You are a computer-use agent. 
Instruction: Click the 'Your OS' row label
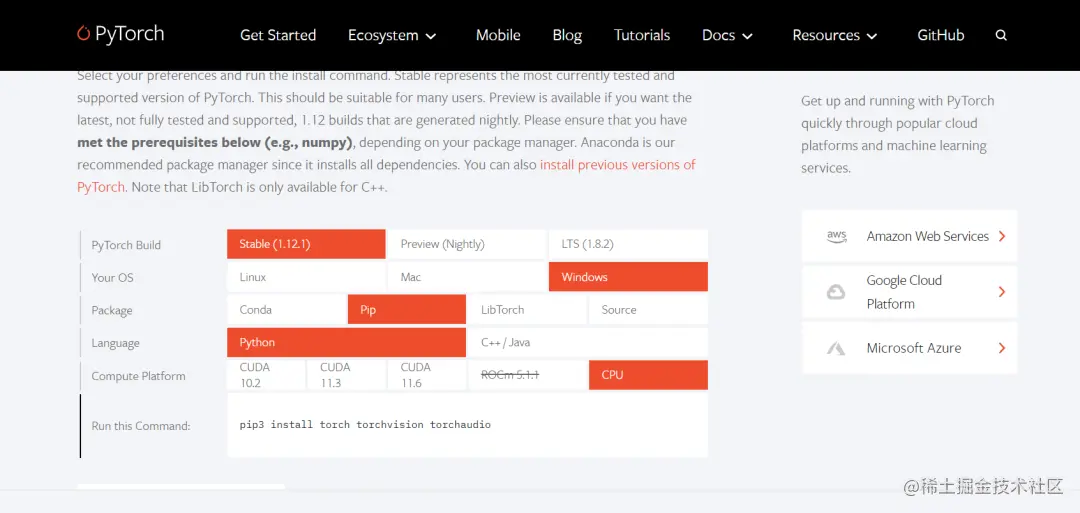point(112,278)
